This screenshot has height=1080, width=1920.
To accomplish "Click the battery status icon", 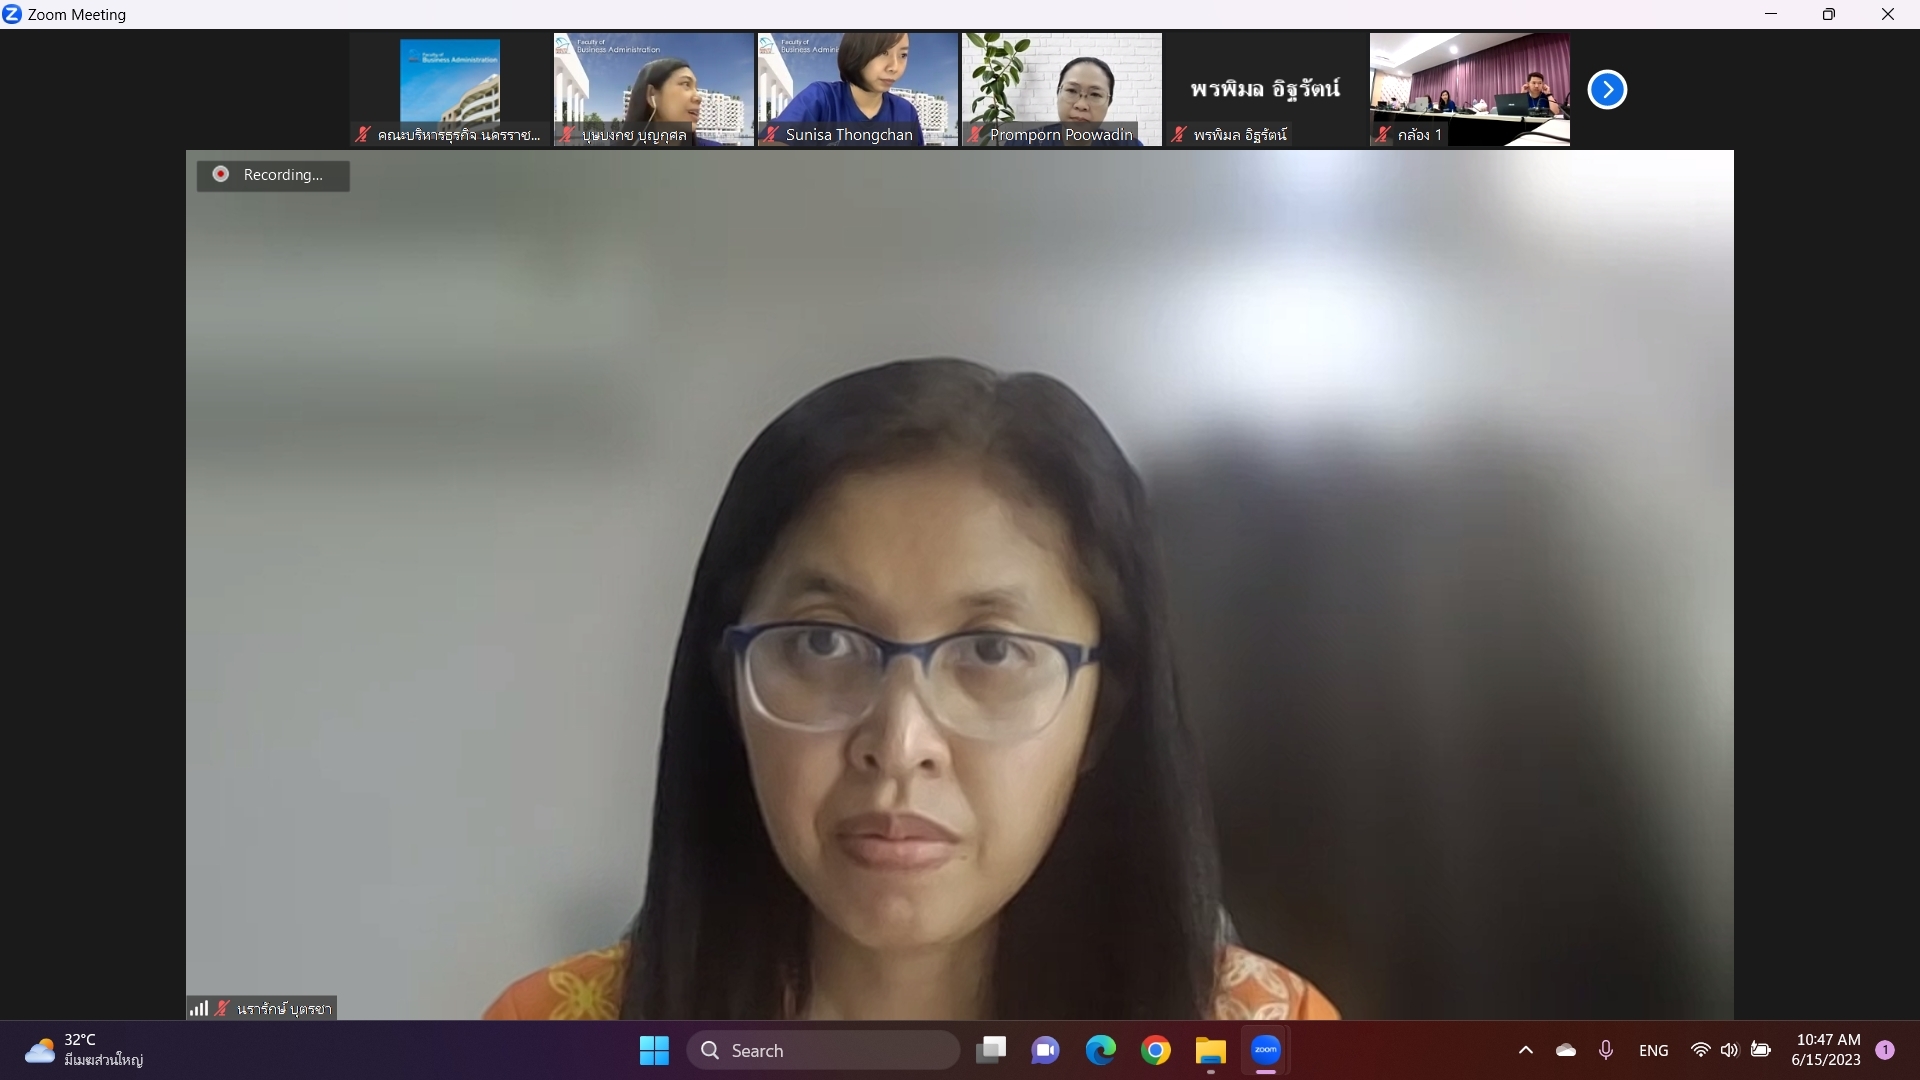I will (x=1761, y=1051).
